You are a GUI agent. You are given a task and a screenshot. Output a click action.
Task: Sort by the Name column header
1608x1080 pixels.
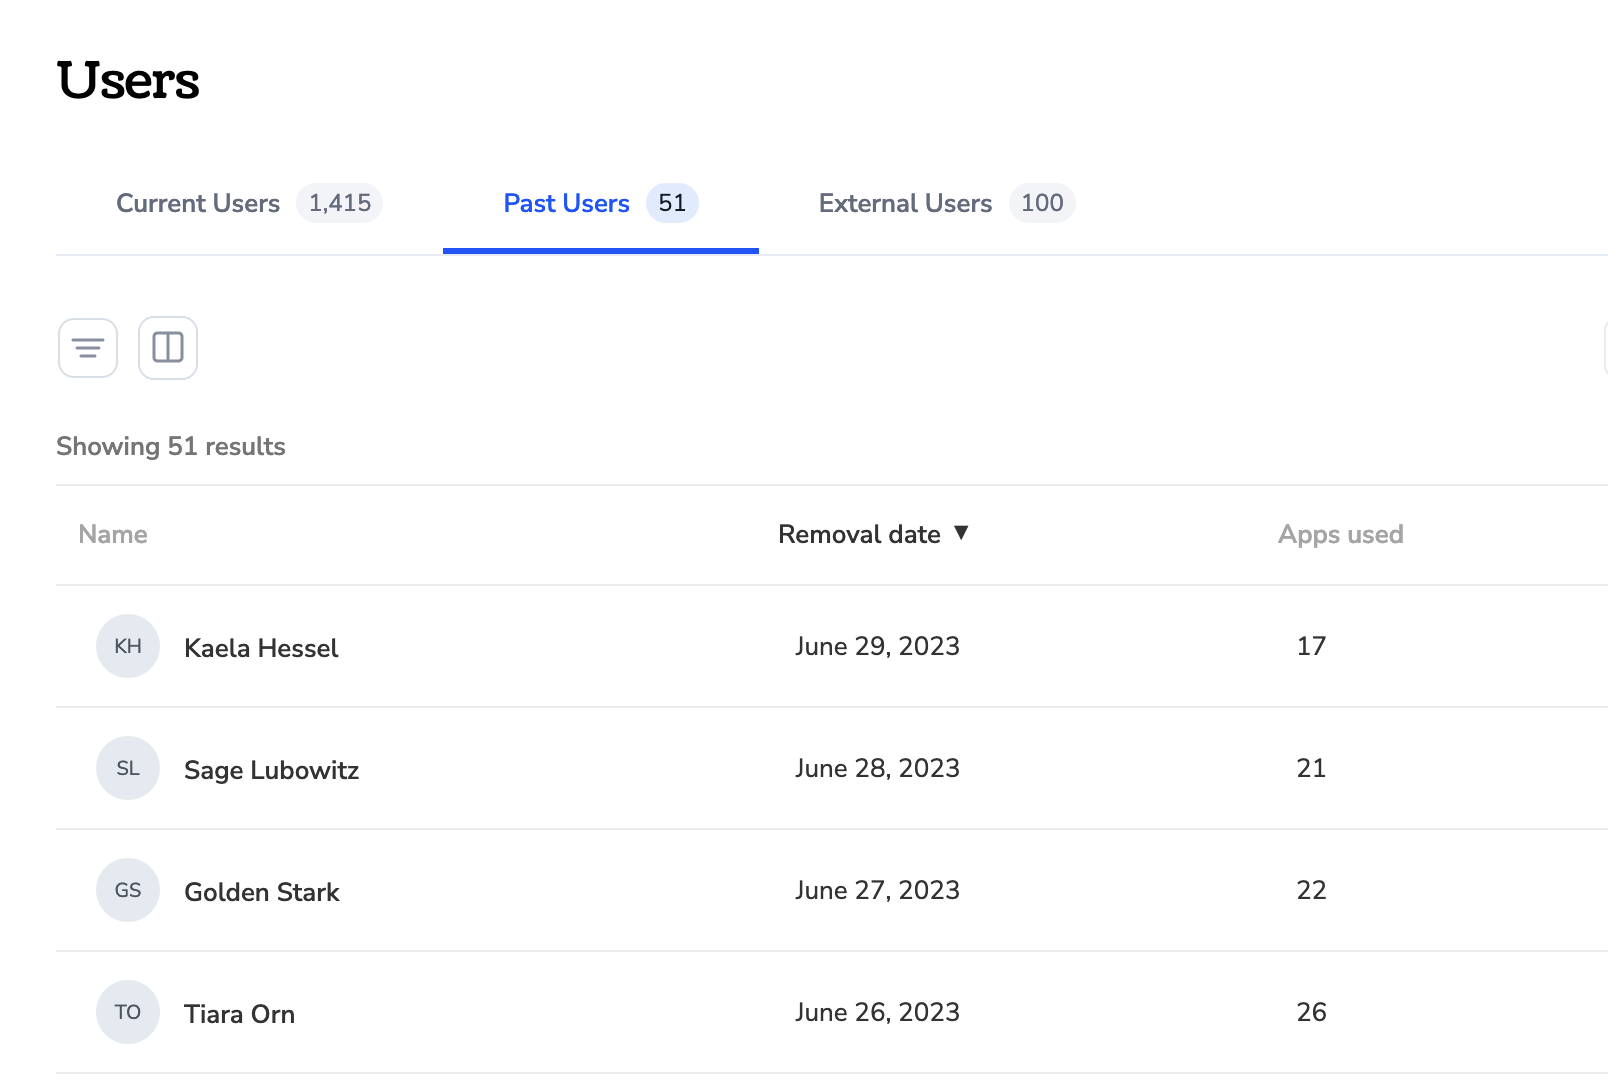pos(113,535)
